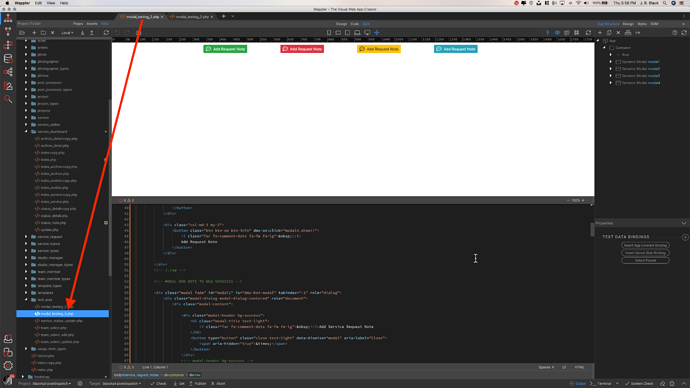Click the Publish button in status bar
This screenshot has height=388, width=690.
198,384
